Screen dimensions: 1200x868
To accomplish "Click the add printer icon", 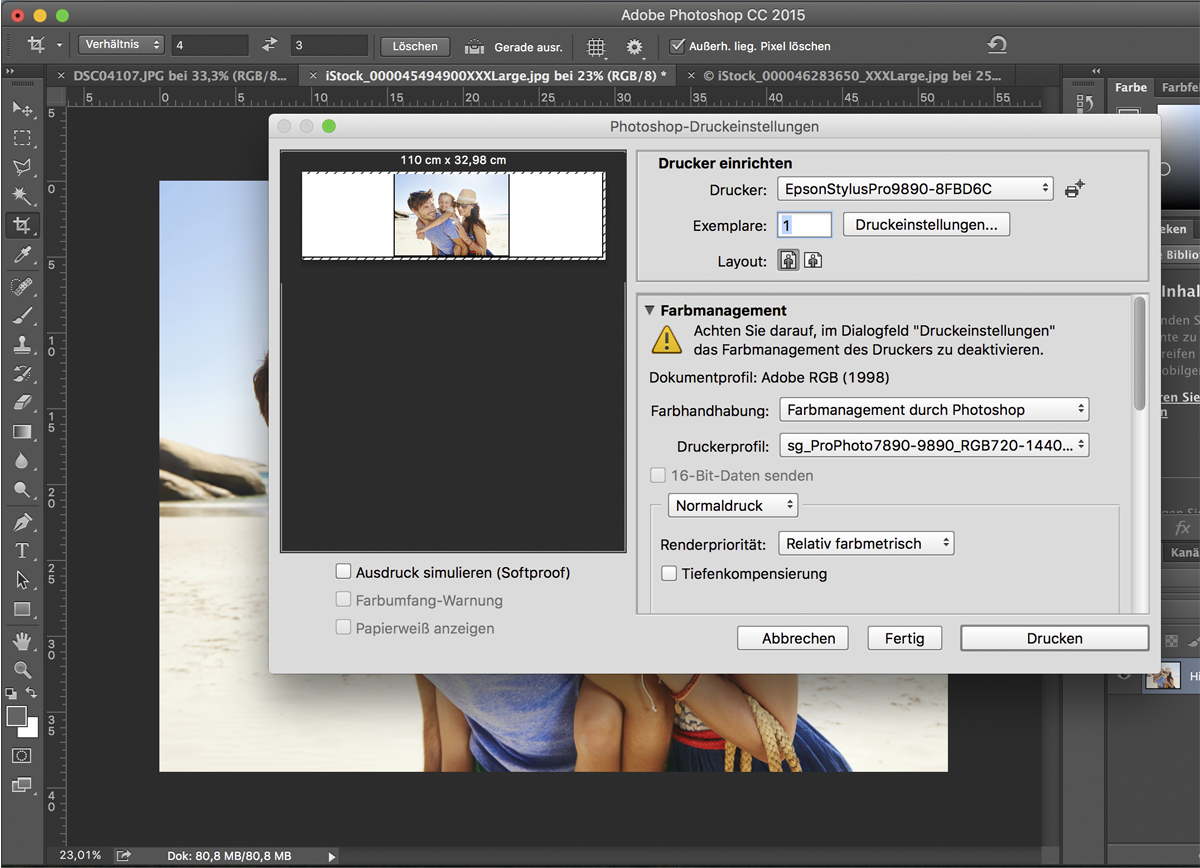I will 1075,188.
